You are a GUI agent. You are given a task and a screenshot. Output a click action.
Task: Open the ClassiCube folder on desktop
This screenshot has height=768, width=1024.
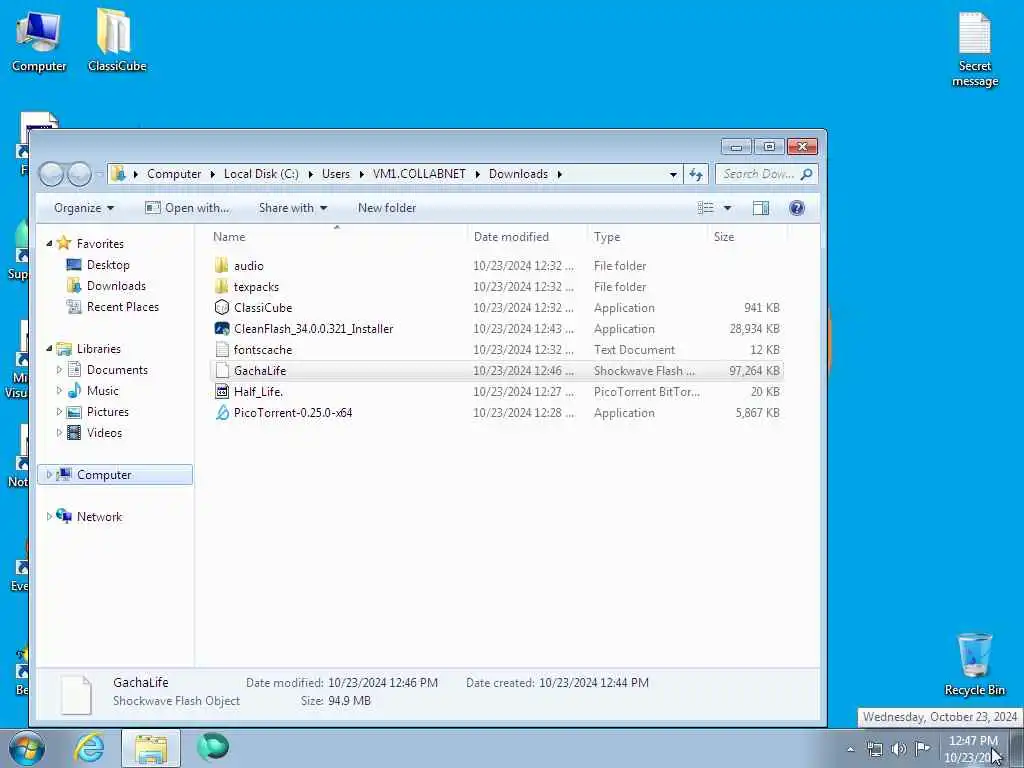coord(116,41)
